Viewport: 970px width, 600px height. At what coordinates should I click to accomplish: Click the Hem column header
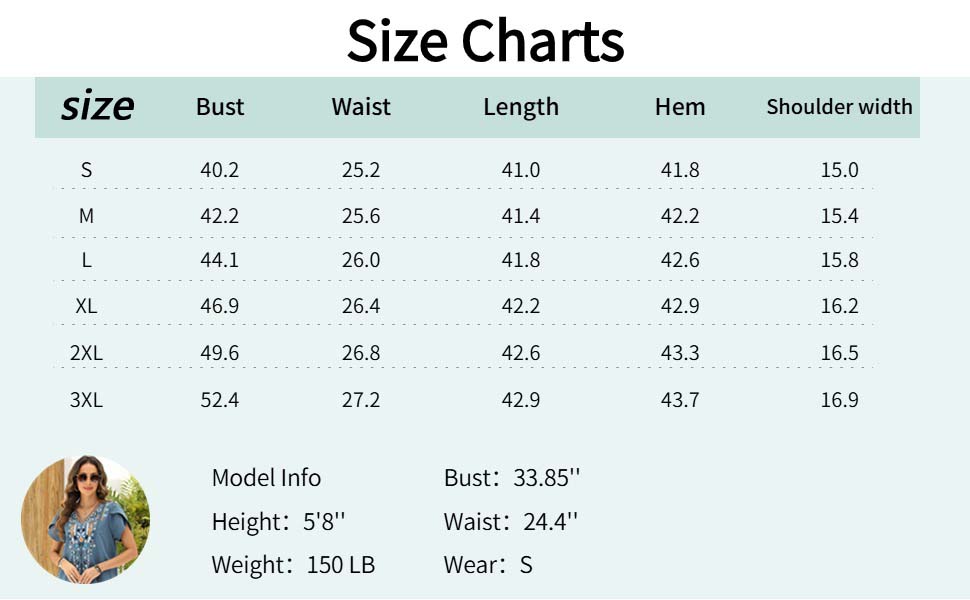coord(680,107)
